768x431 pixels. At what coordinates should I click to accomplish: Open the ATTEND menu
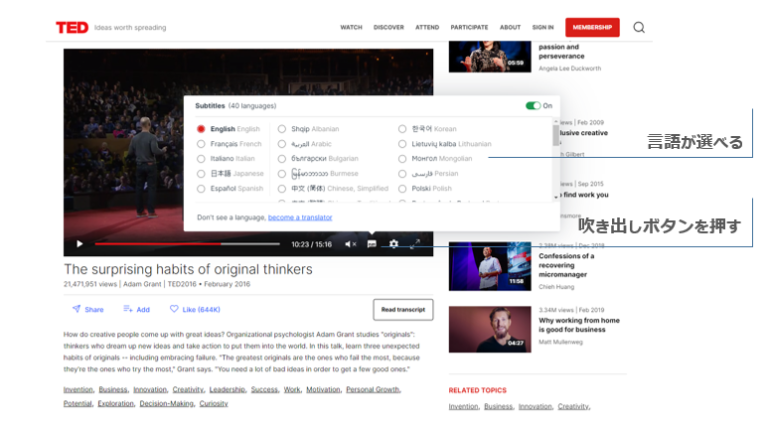tap(427, 27)
